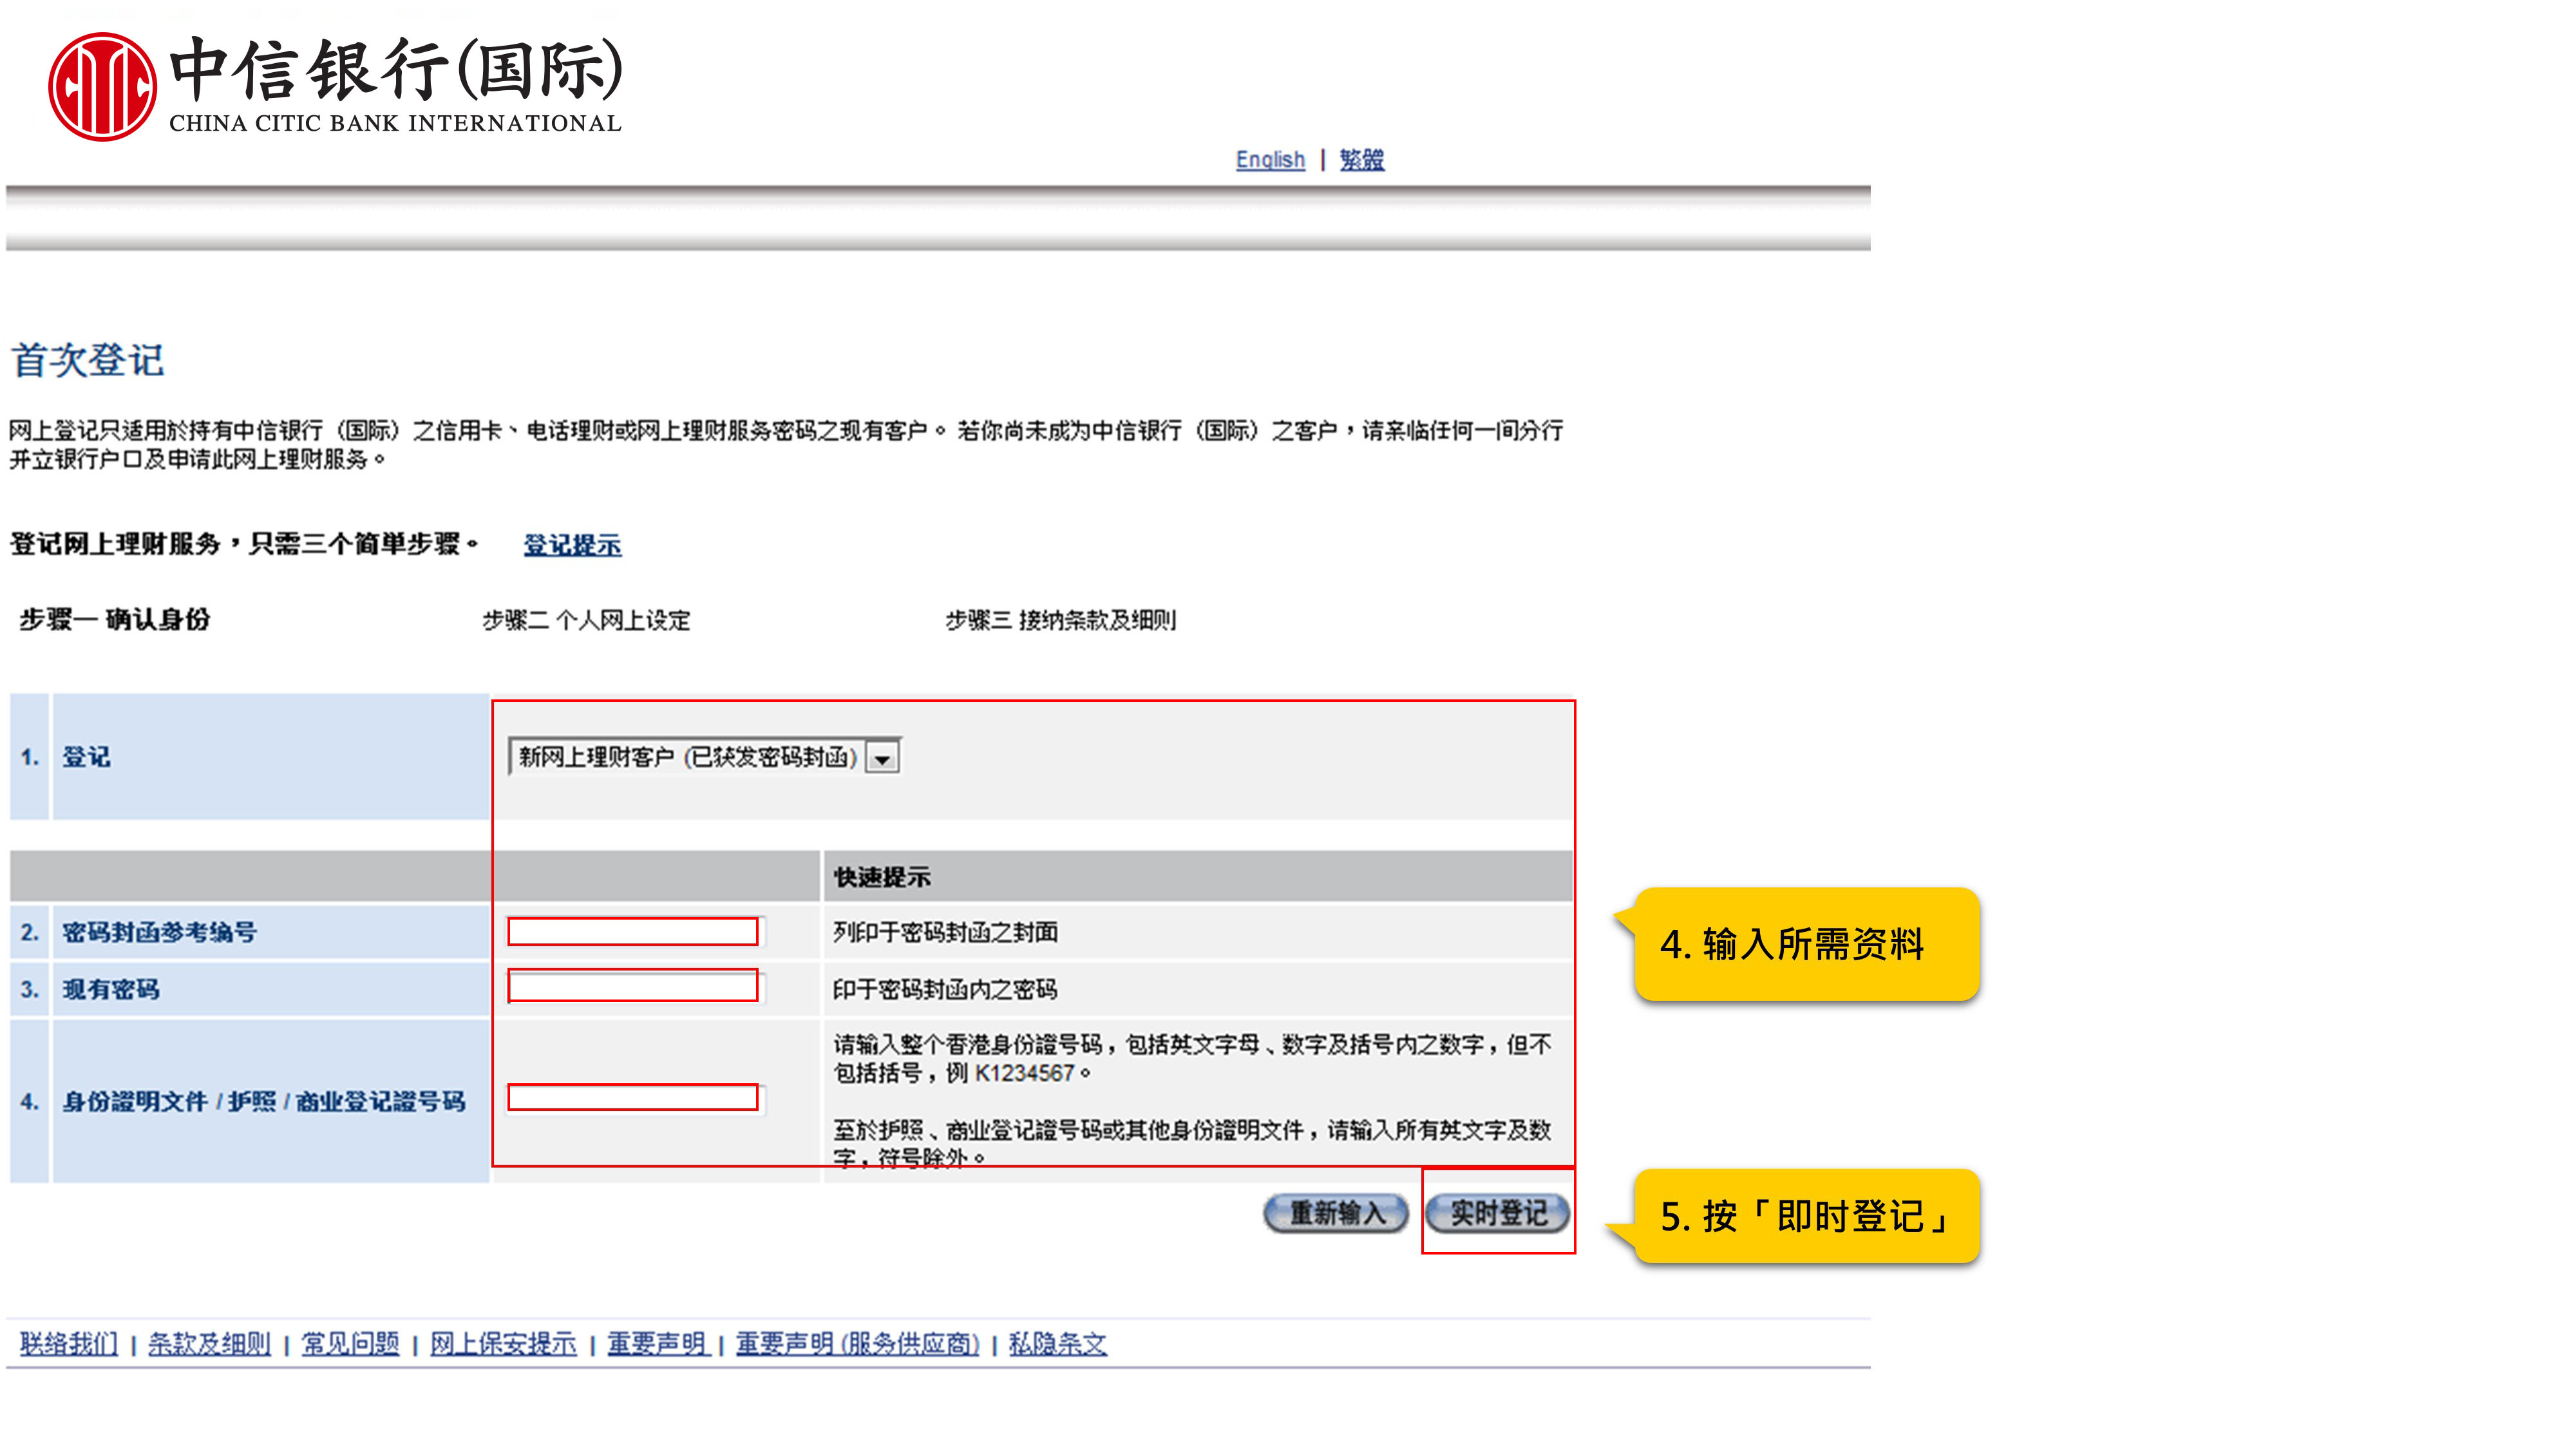
Task: Open the 重要声明 footer link
Action: (657, 1344)
